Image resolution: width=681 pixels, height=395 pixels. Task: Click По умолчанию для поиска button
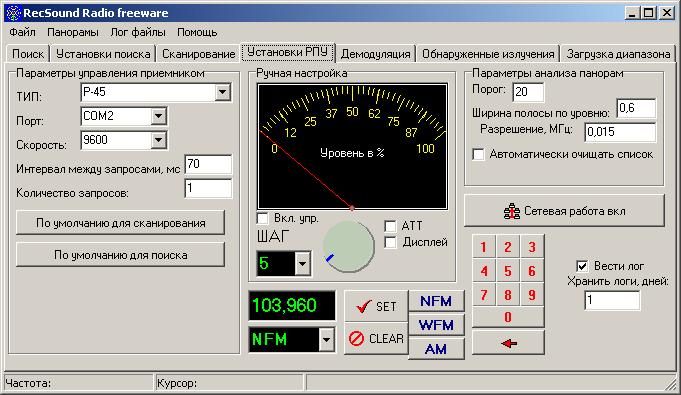pos(120,255)
